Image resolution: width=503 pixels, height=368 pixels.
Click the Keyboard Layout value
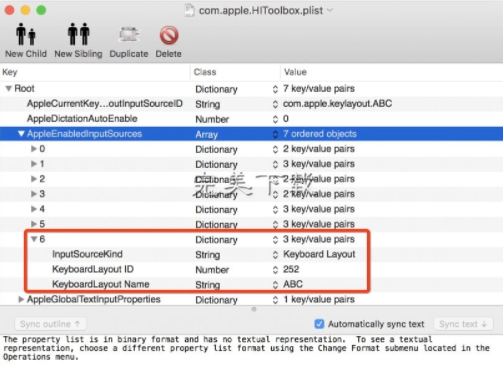319,254
